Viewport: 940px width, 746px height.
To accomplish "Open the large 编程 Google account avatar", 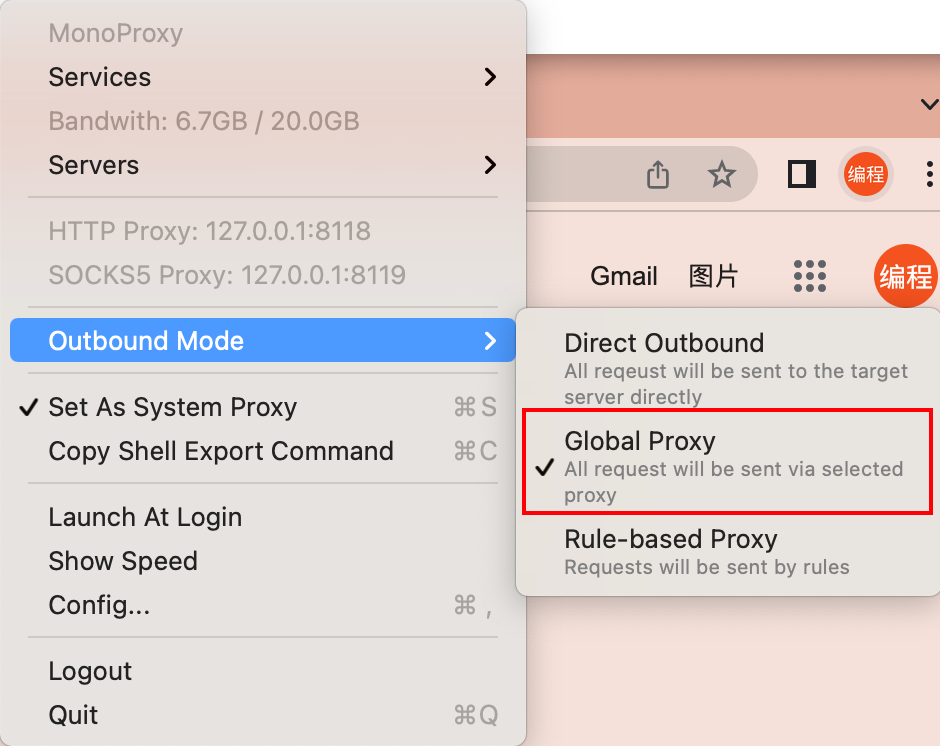I will pos(906,276).
